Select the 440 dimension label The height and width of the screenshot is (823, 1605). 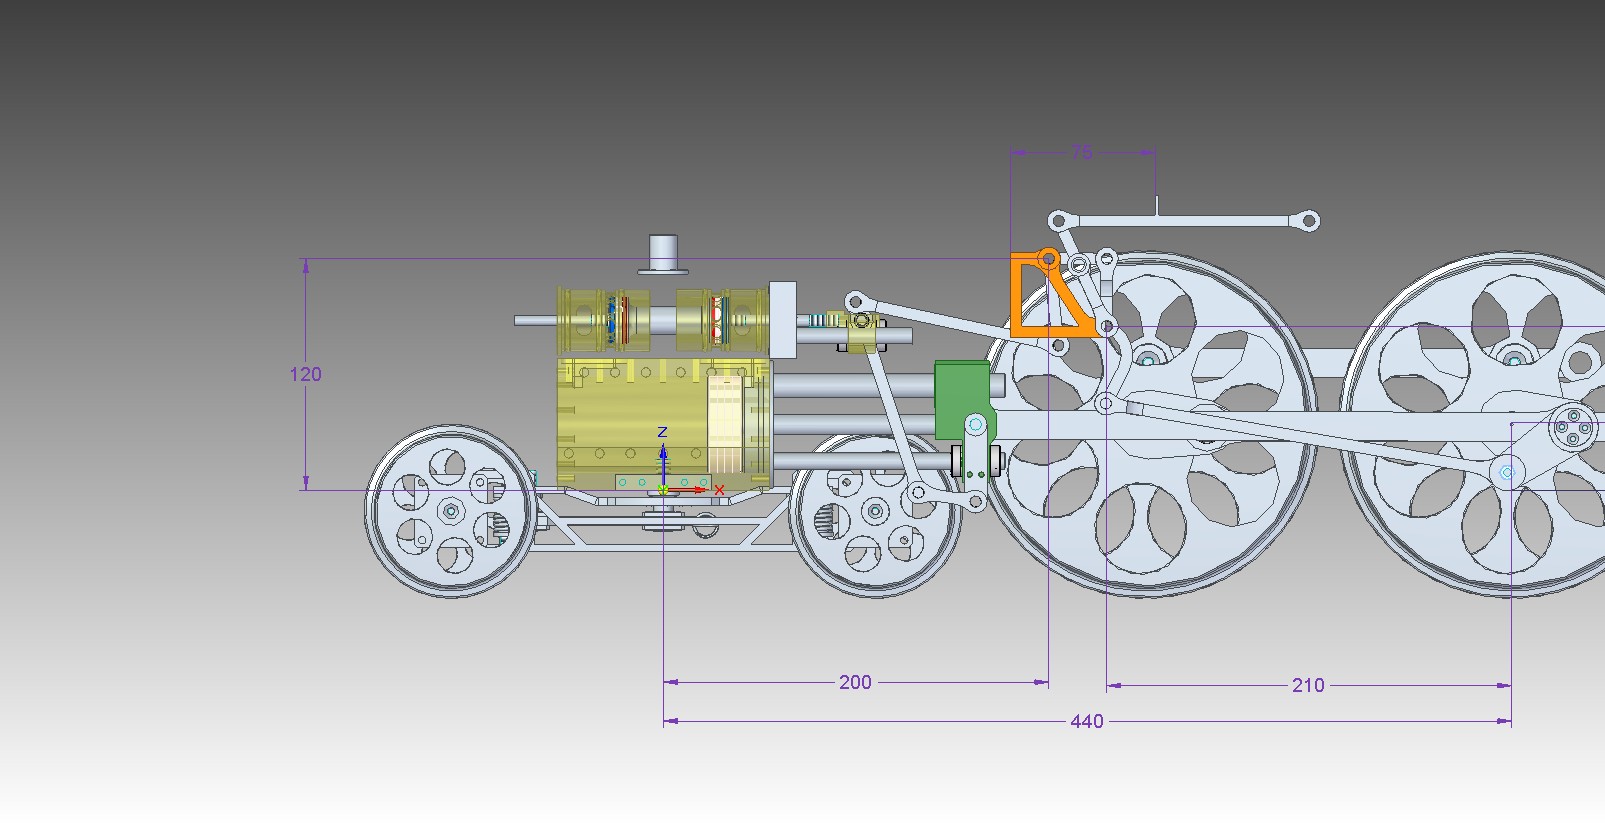tap(1086, 721)
